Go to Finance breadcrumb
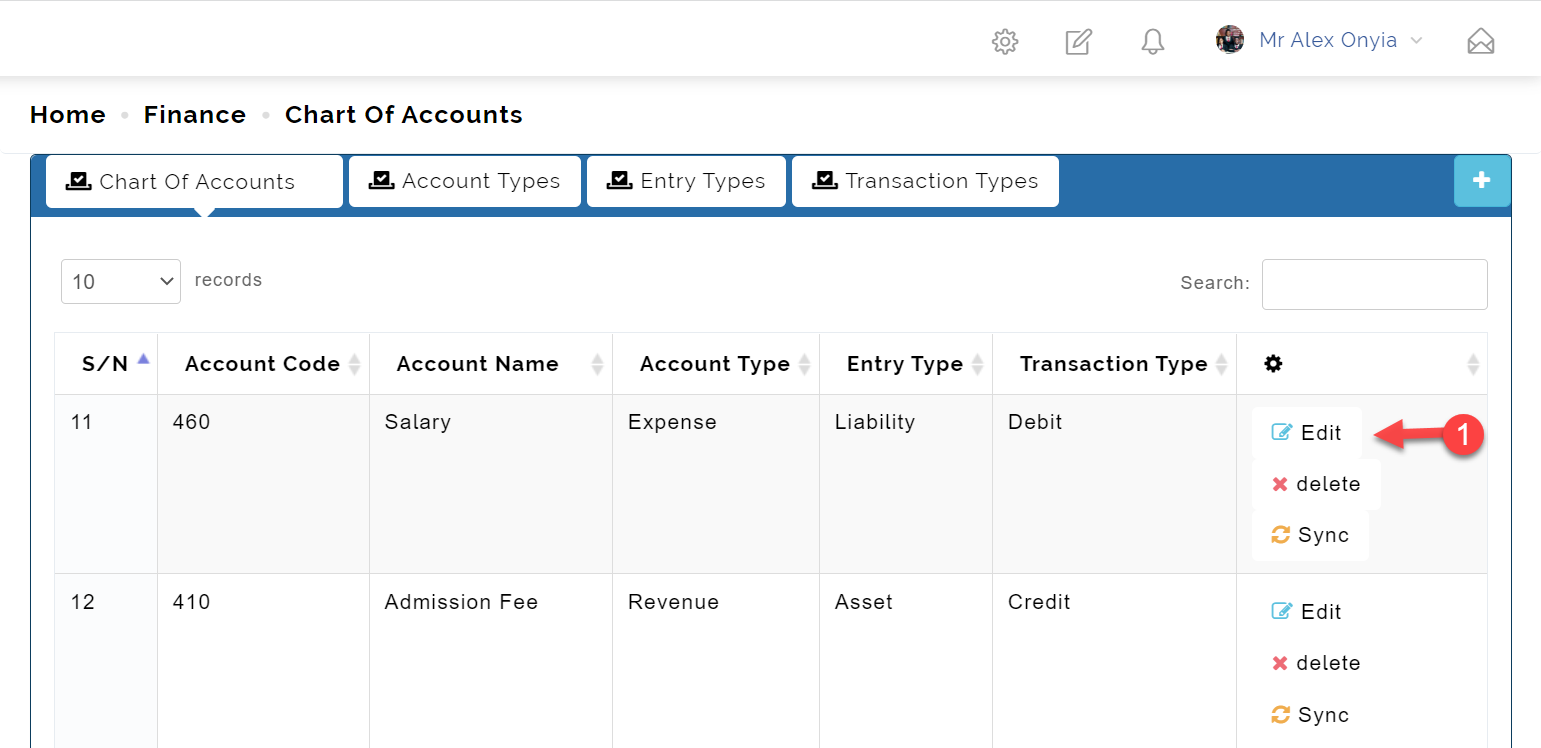1541x748 pixels. click(195, 115)
